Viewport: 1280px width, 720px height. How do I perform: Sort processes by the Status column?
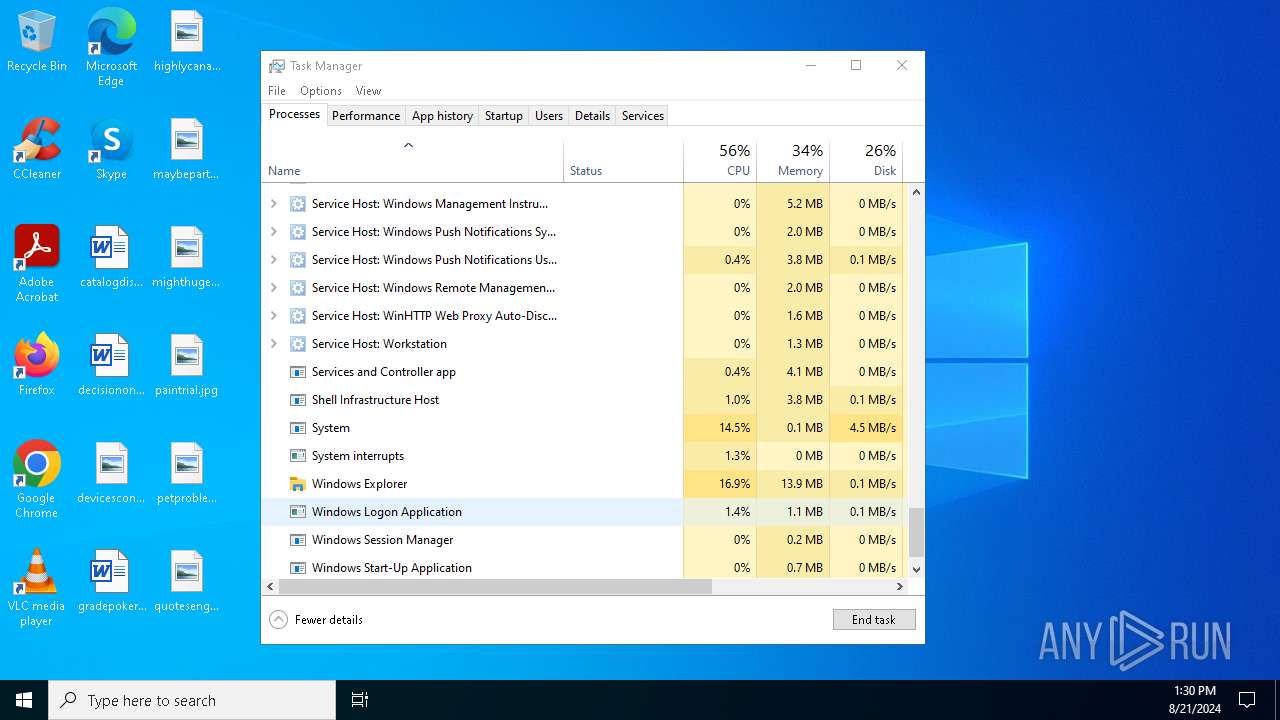[624, 161]
